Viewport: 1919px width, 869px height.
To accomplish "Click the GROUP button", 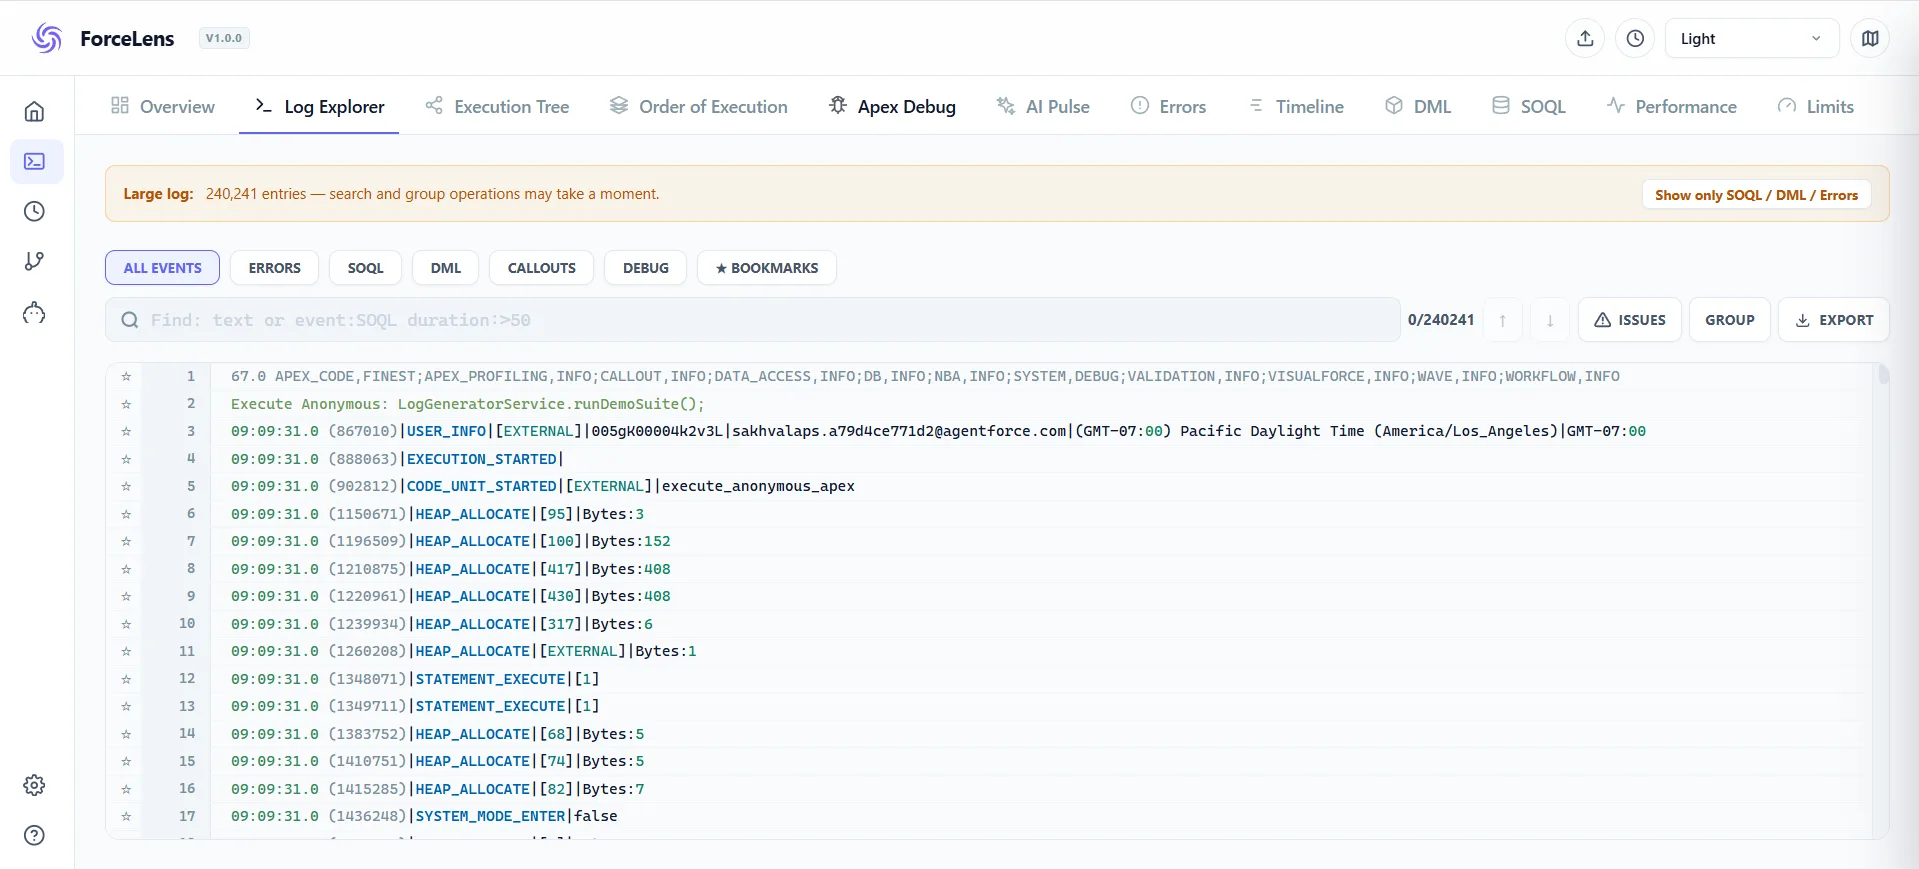I will 1730,320.
